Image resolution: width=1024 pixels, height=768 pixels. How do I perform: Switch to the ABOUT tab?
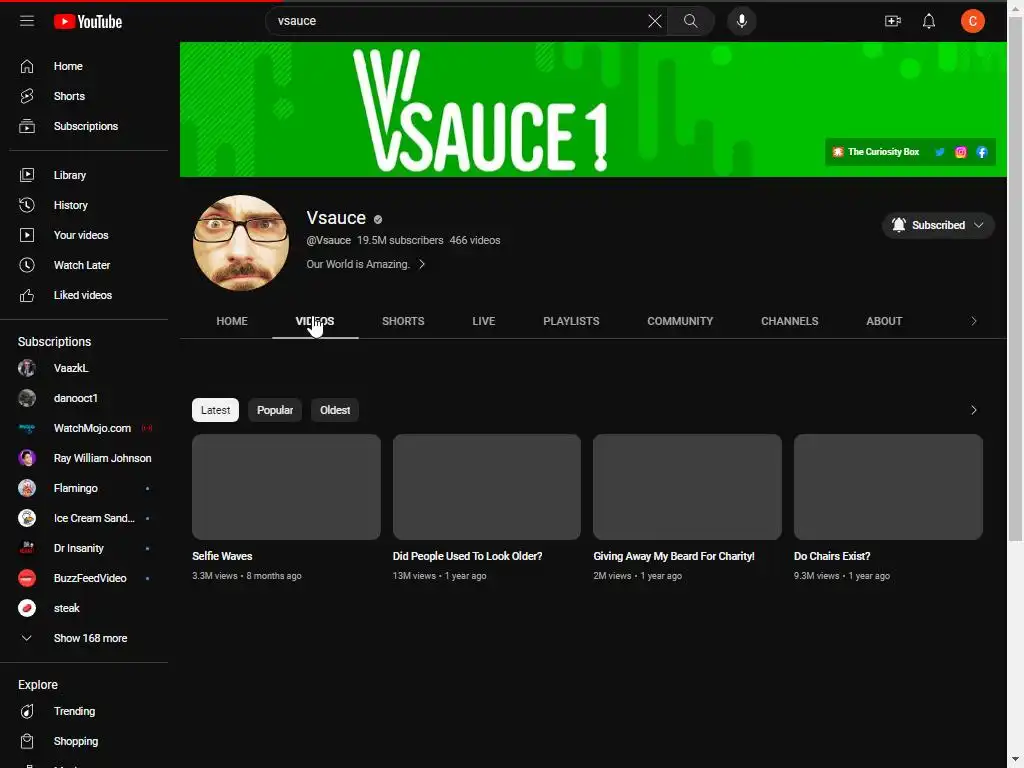884,321
